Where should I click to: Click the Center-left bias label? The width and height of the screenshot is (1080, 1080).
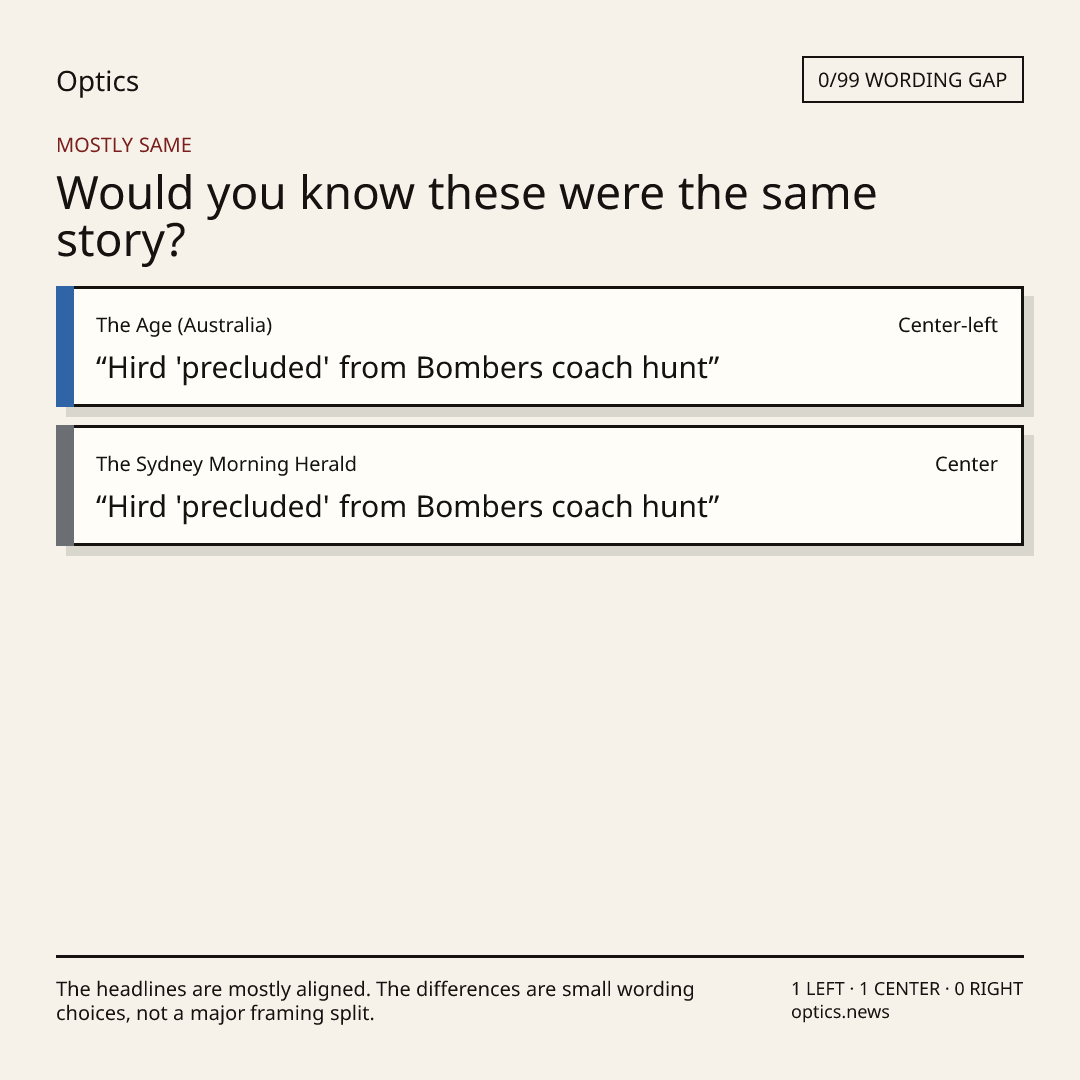click(x=948, y=325)
